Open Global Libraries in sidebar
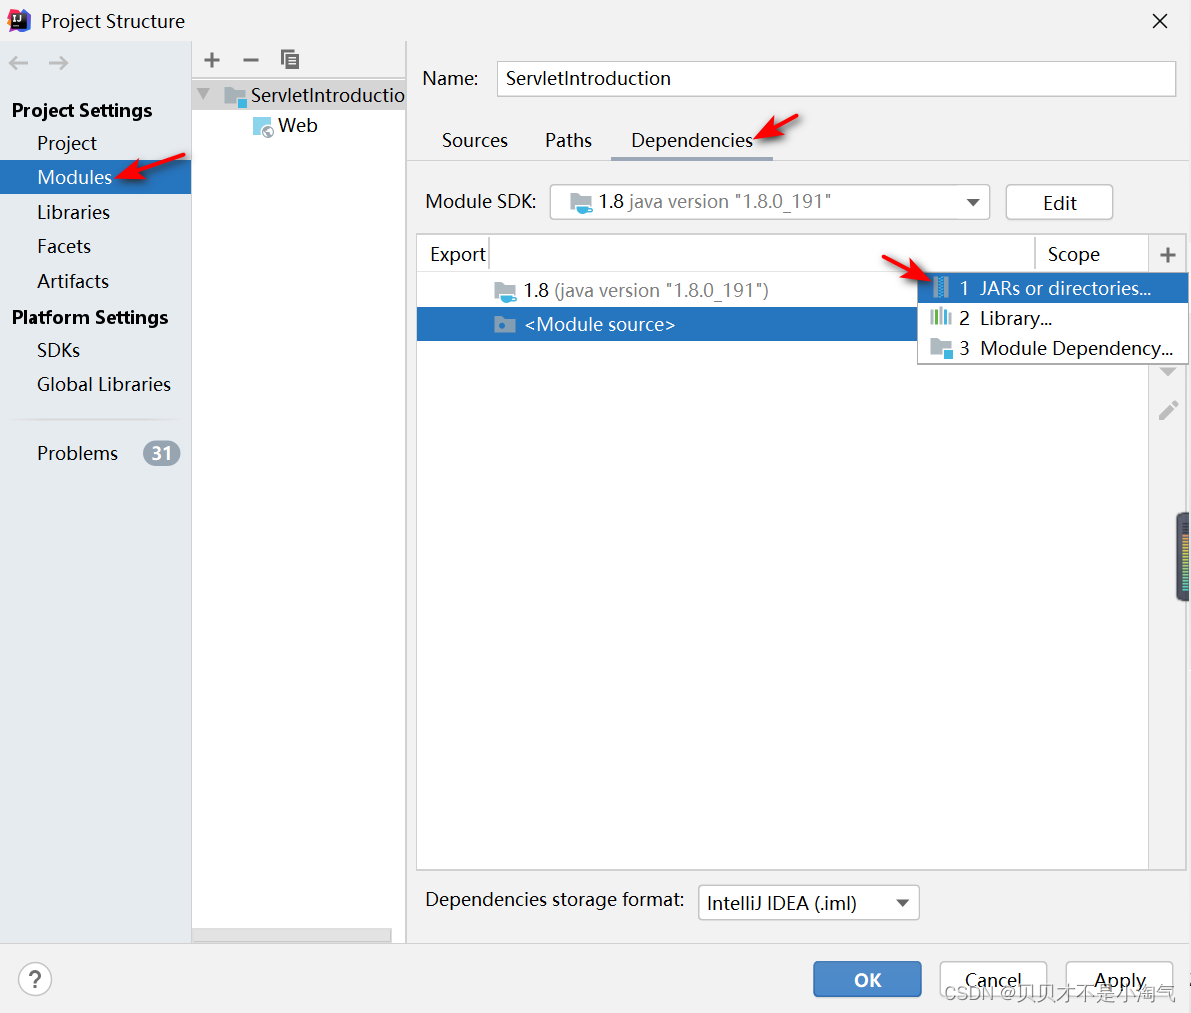Viewport: 1191px width, 1013px height. coord(104,385)
